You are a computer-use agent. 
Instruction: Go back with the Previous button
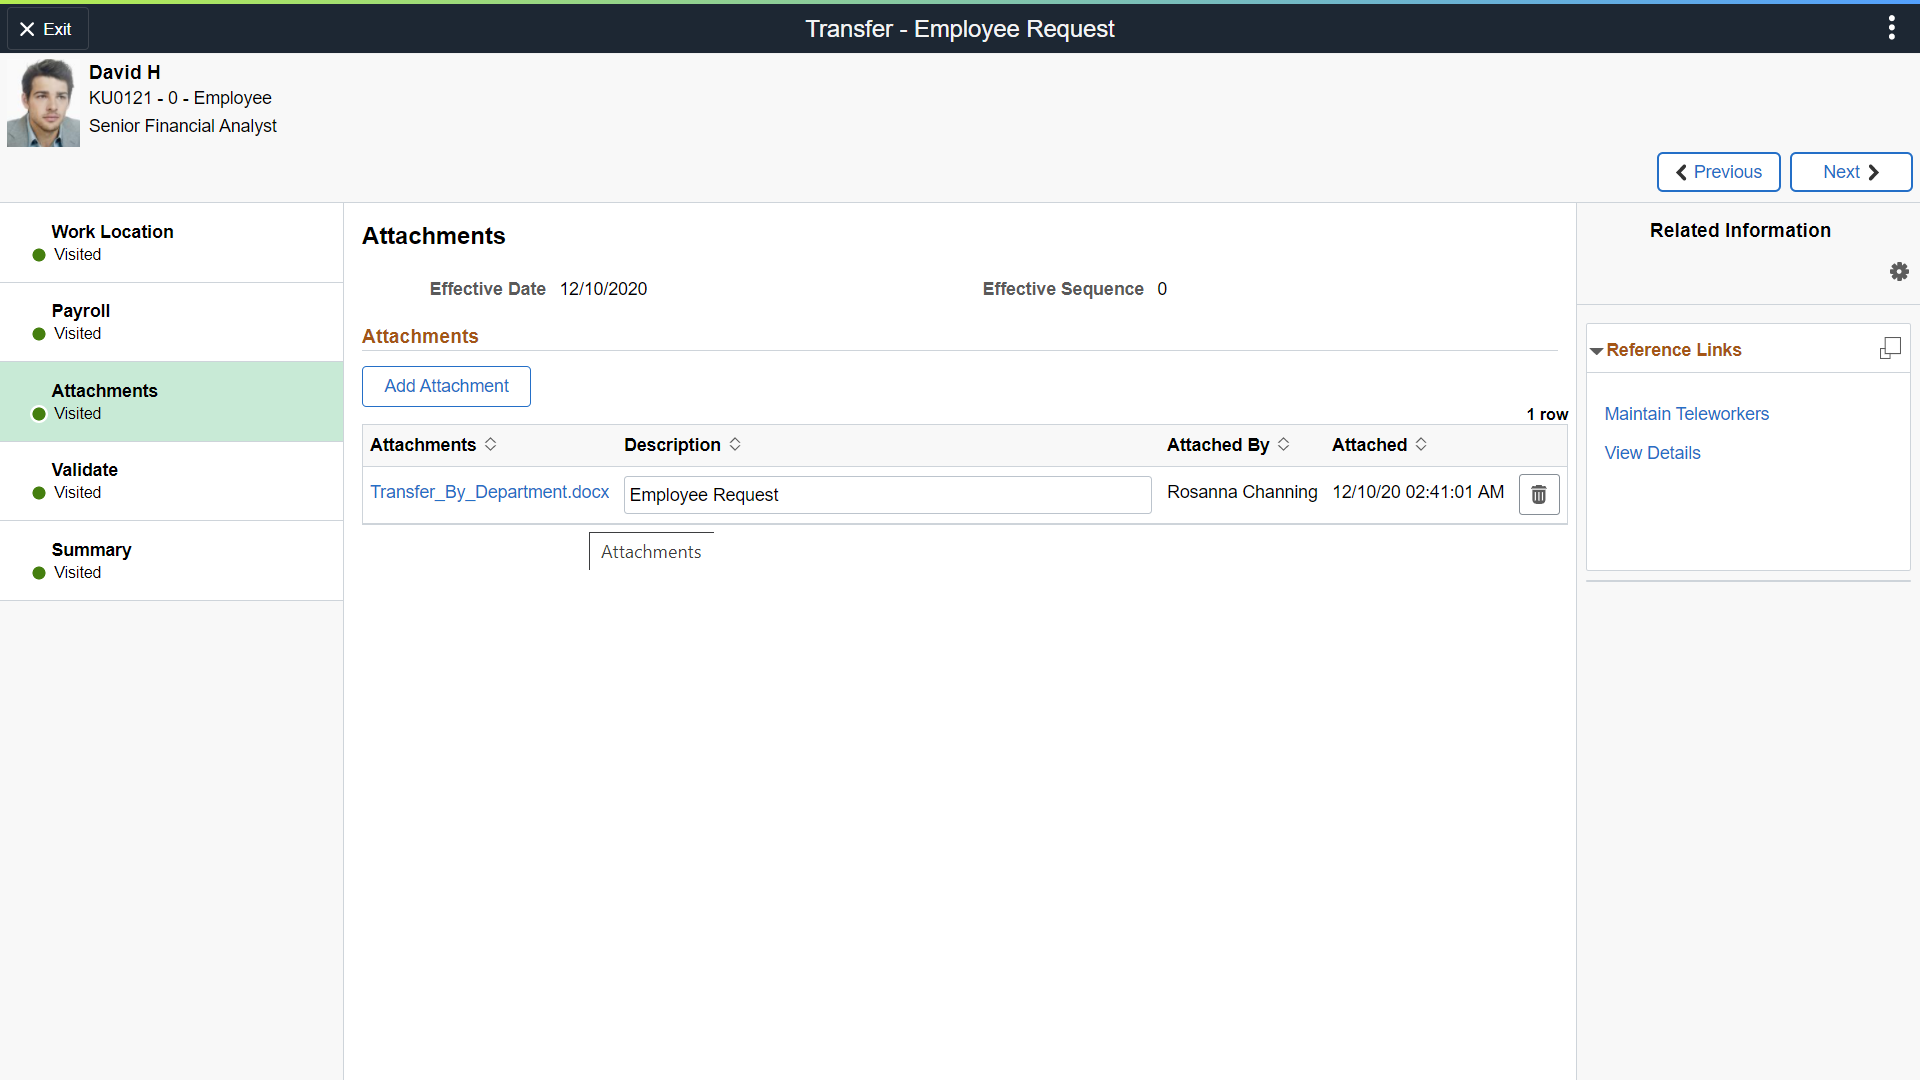[1718, 172]
